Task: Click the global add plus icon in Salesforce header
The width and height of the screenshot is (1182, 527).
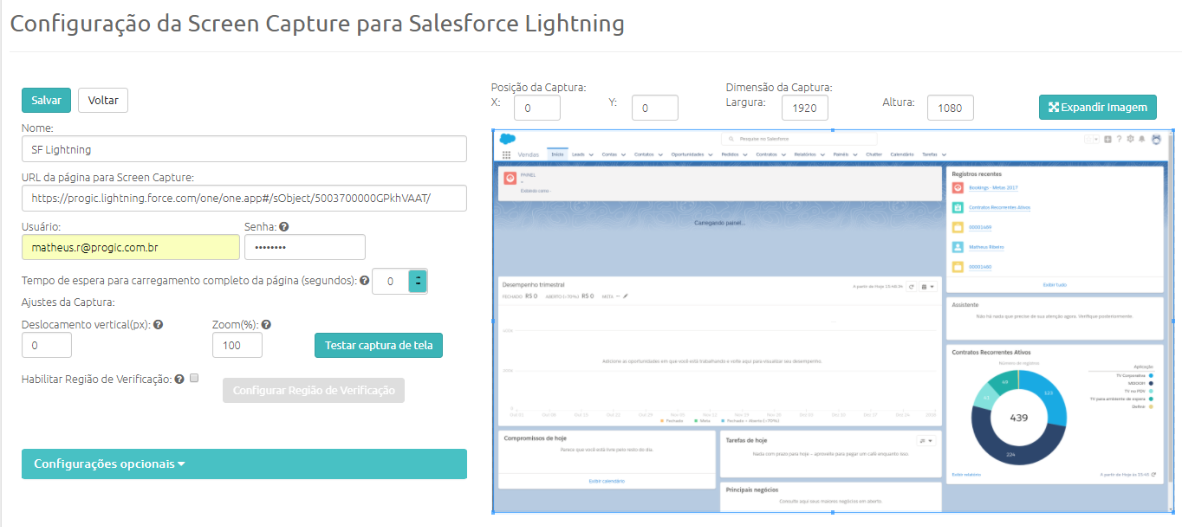Action: click(x=1107, y=139)
